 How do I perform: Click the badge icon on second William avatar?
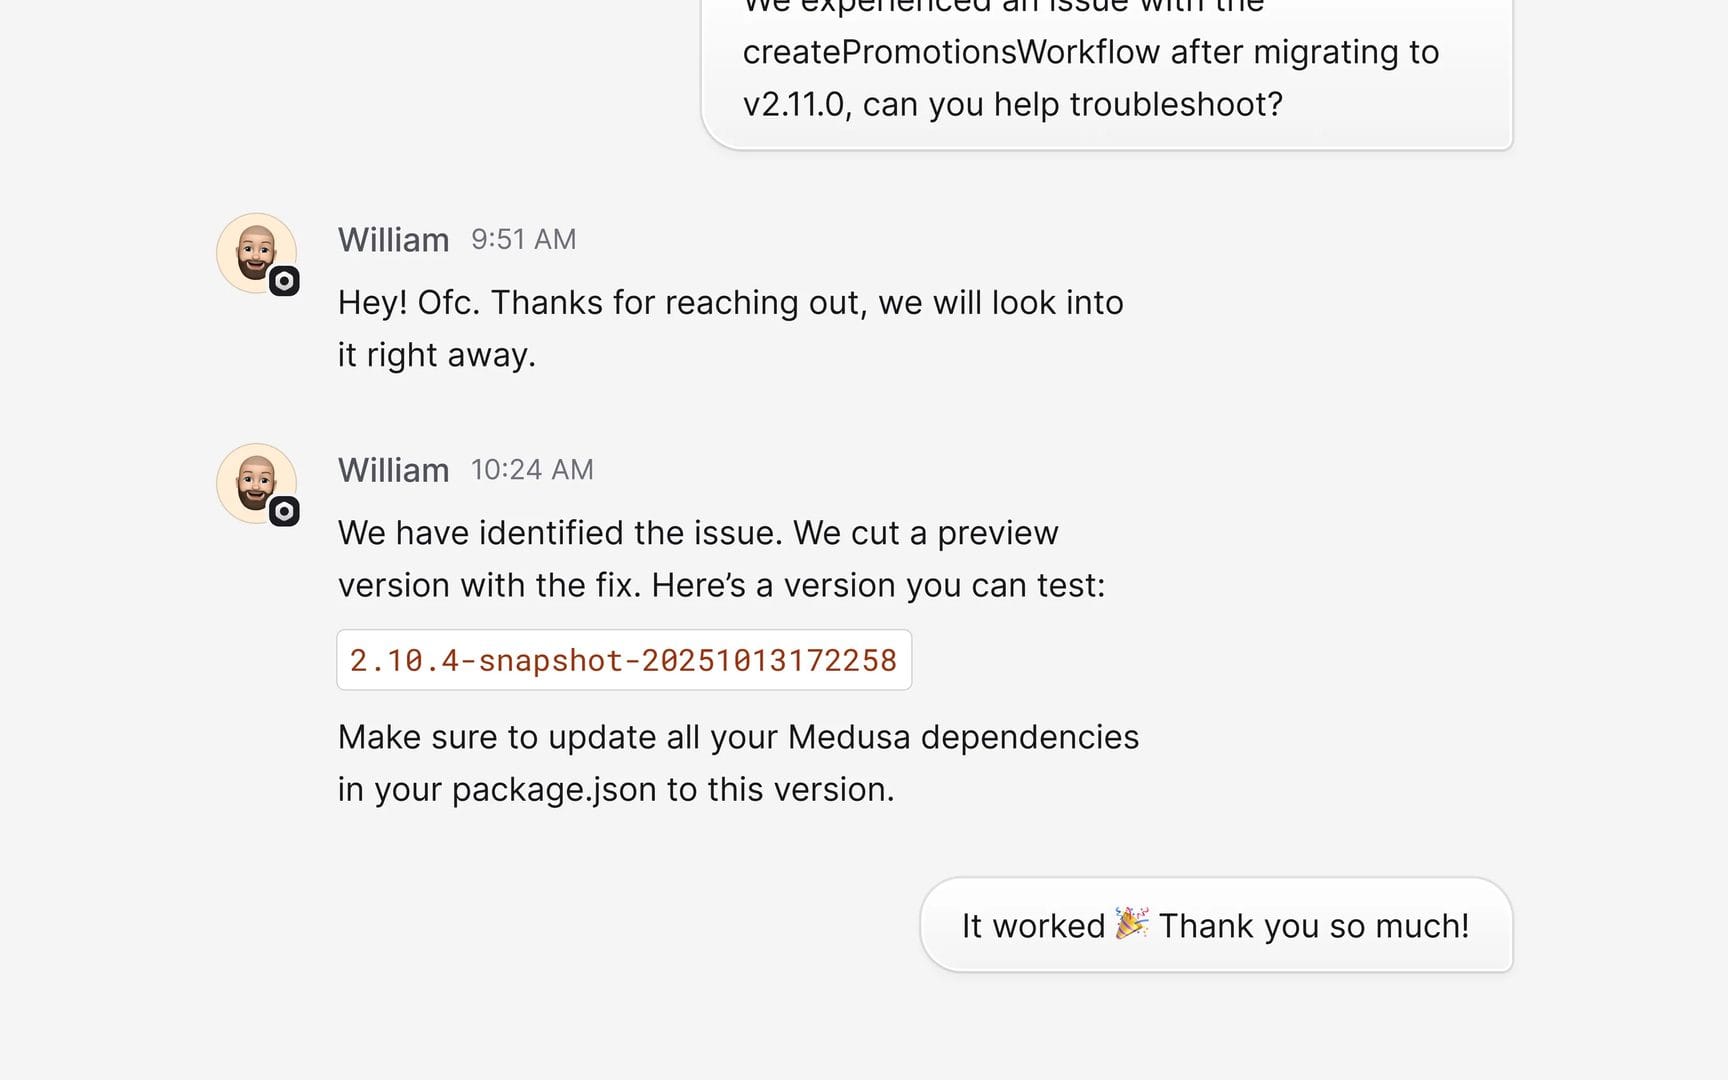(284, 511)
